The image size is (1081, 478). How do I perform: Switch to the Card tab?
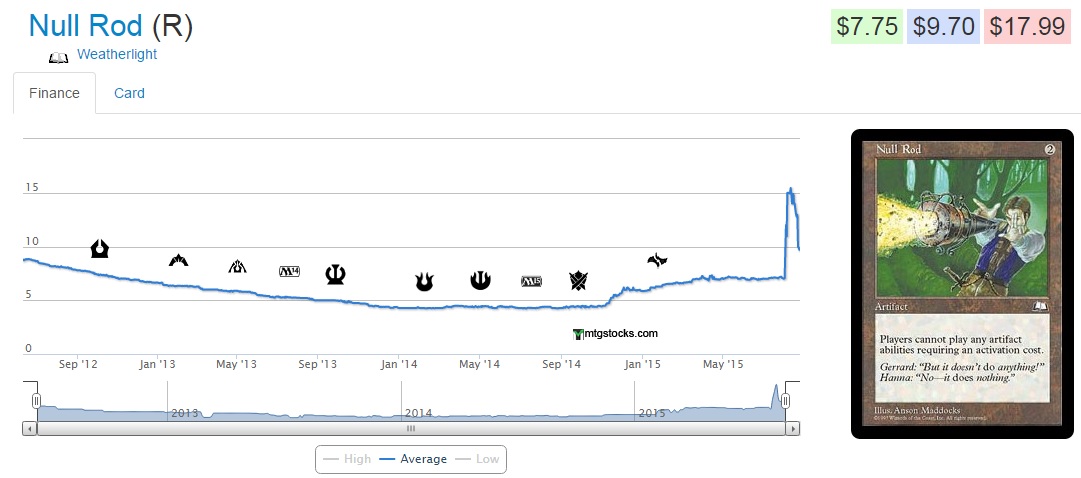pyautogui.click(x=129, y=93)
